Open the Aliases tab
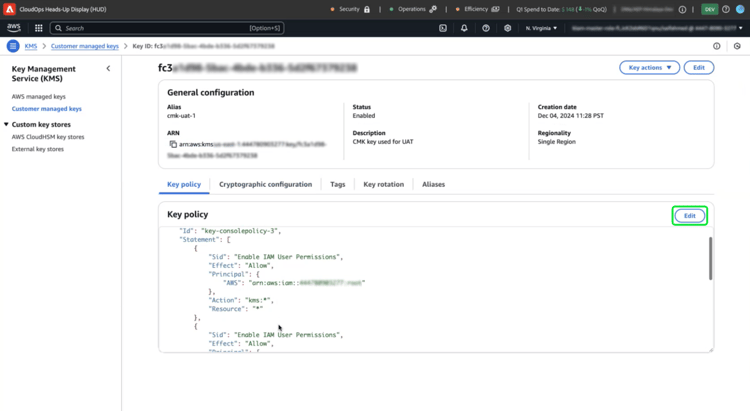750x411 pixels. click(433, 184)
